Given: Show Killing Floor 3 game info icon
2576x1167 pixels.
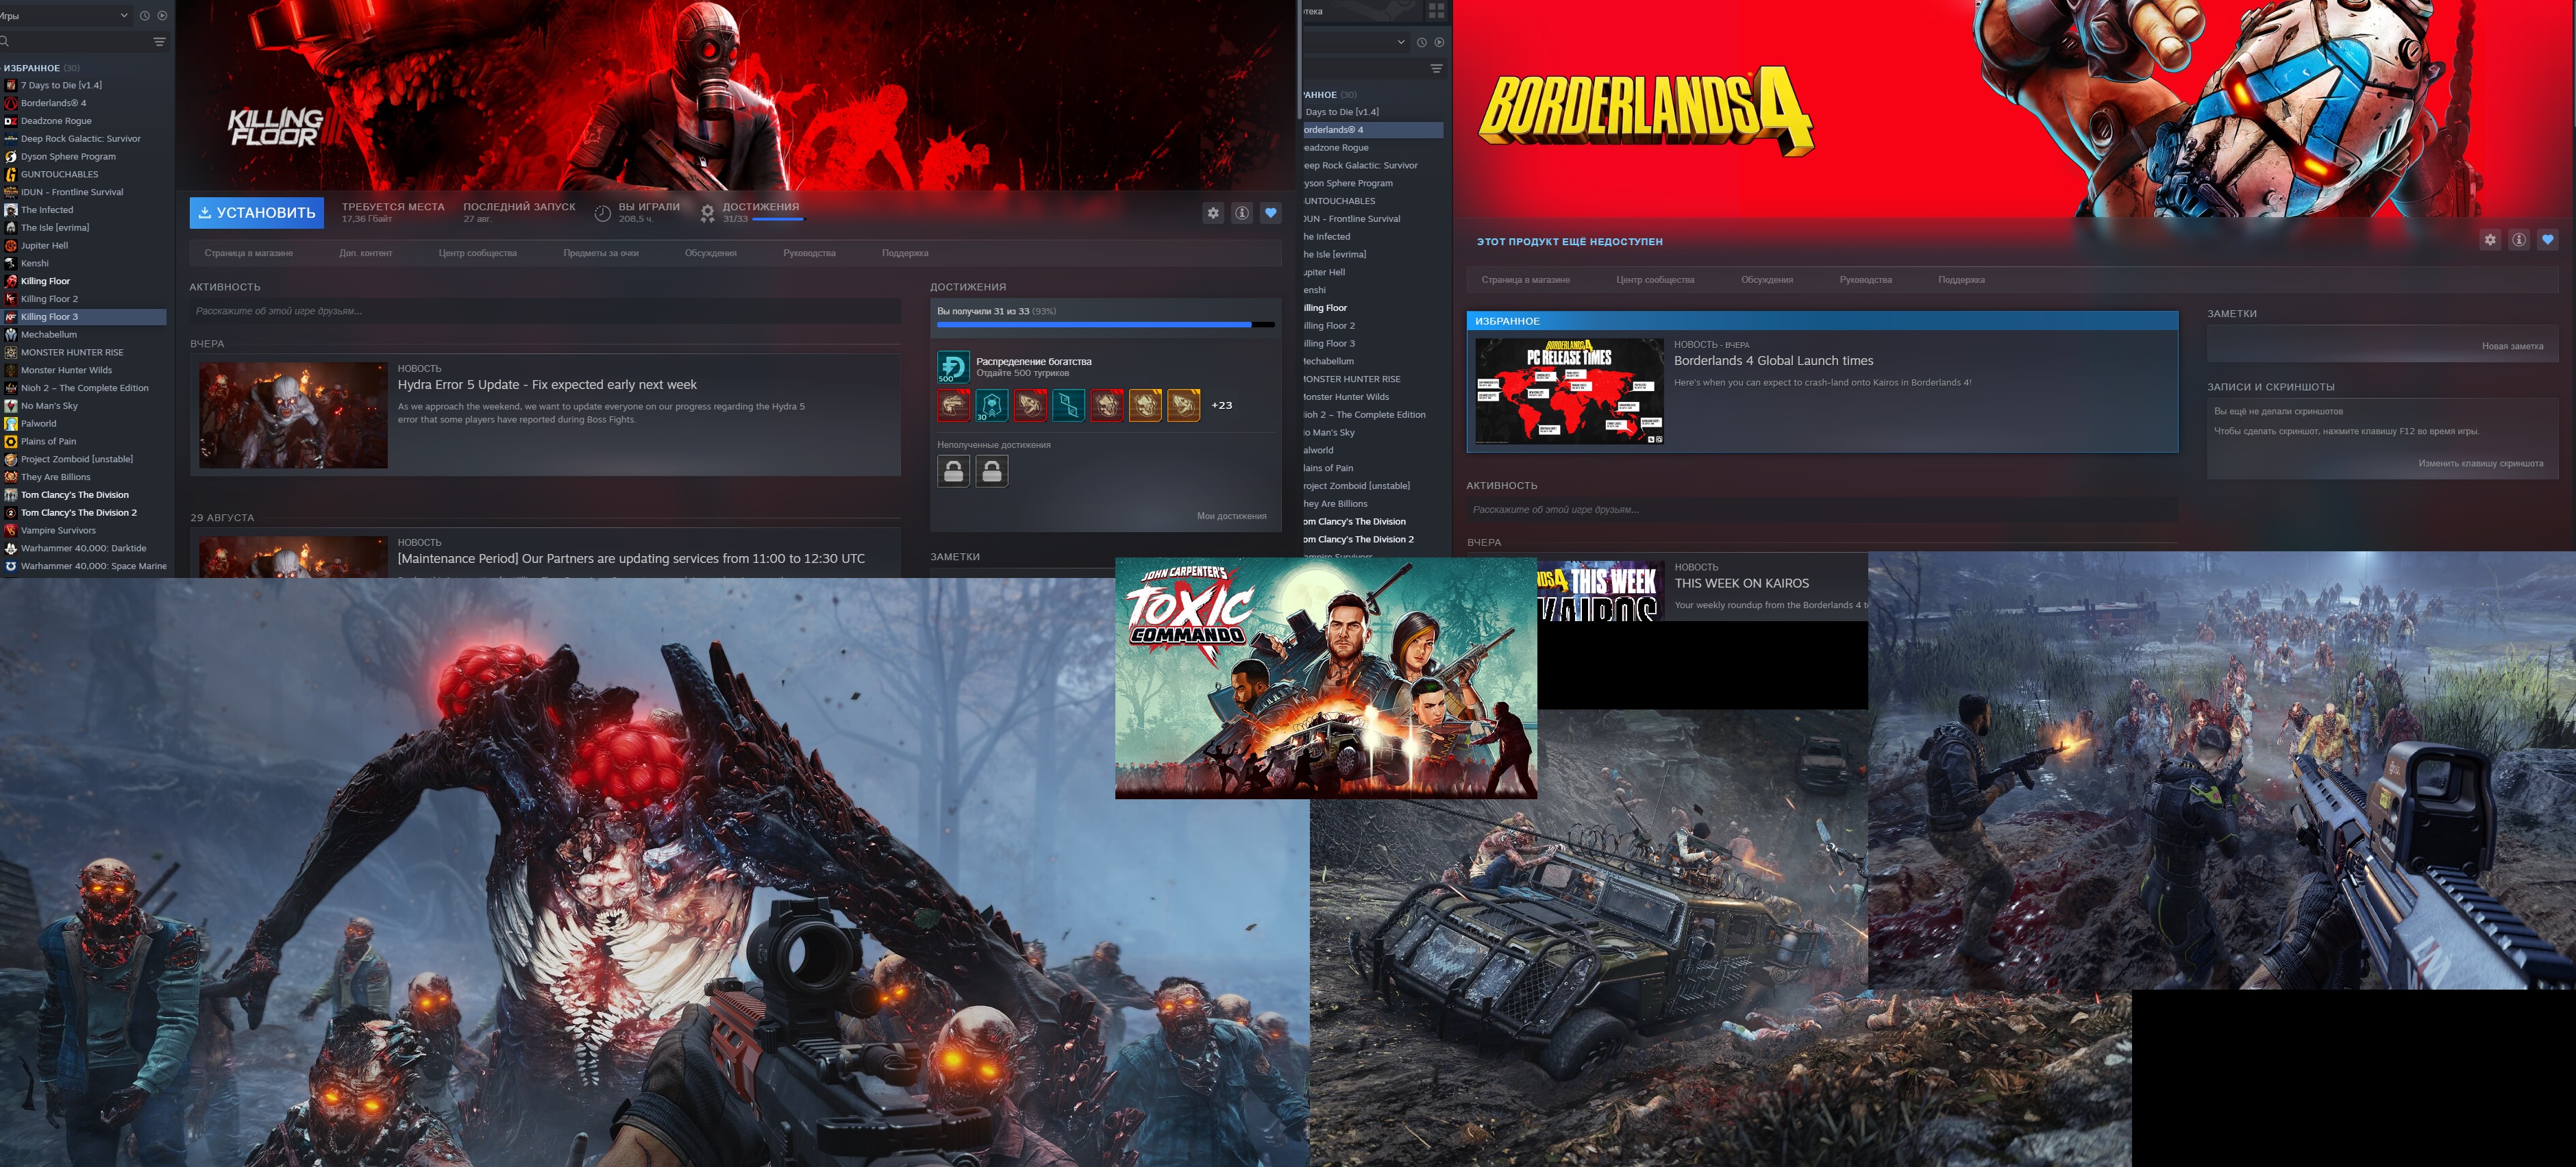Looking at the screenshot, I should (1242, 213).
